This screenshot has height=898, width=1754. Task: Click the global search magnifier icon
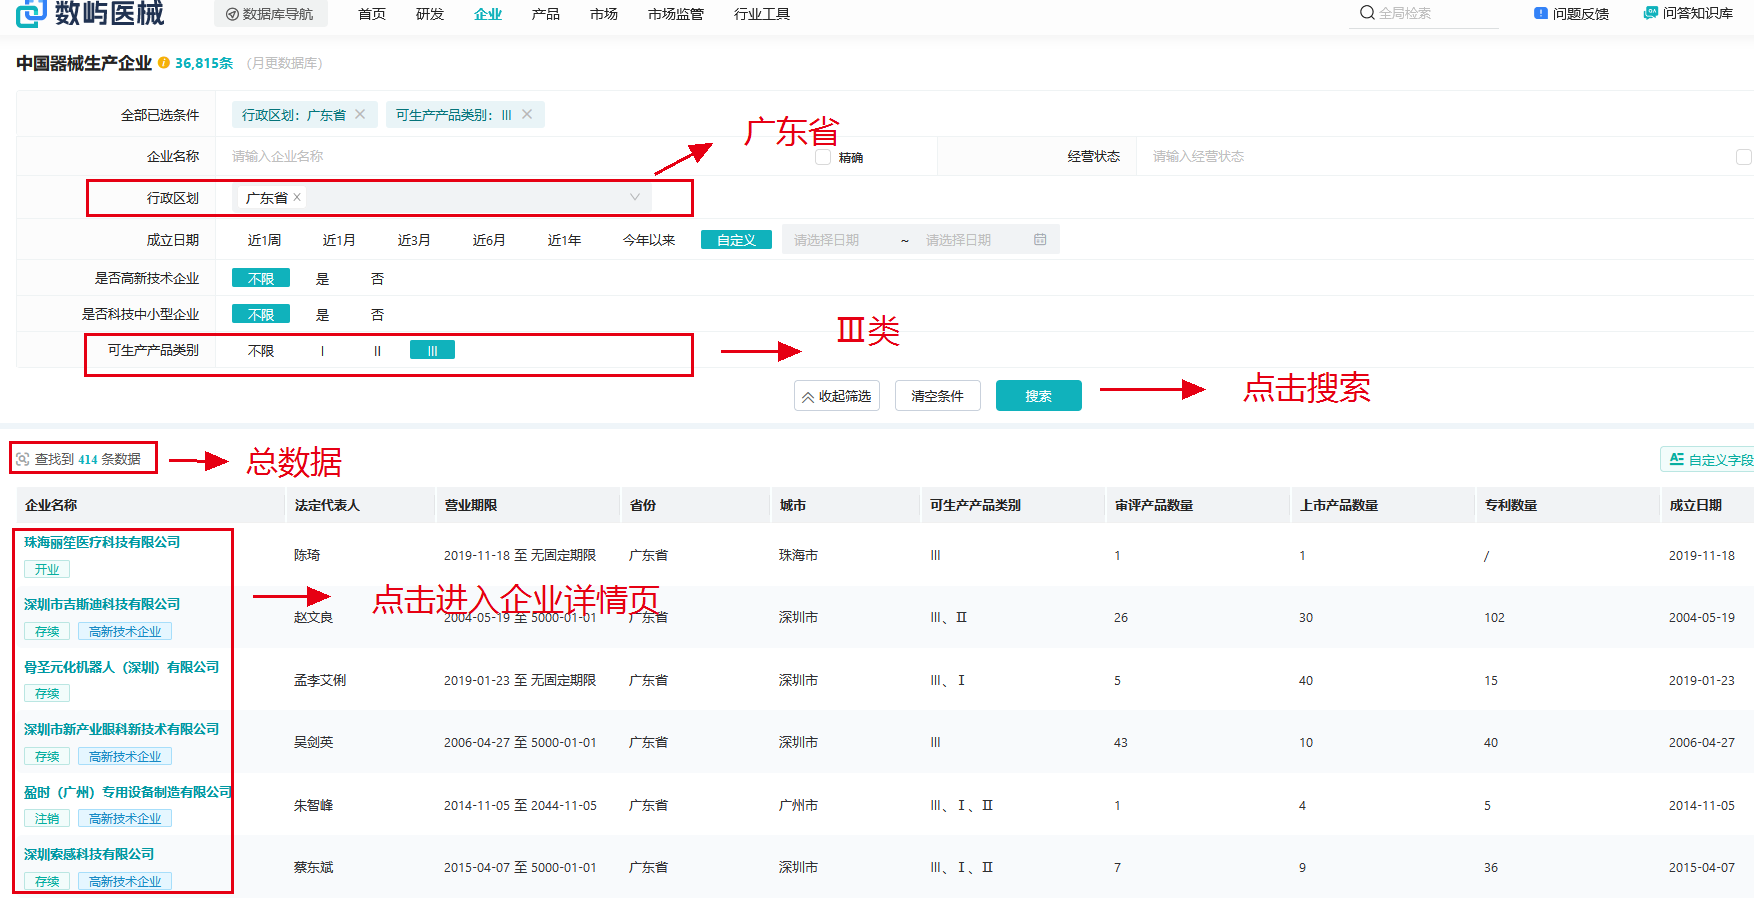(1367, 13)
